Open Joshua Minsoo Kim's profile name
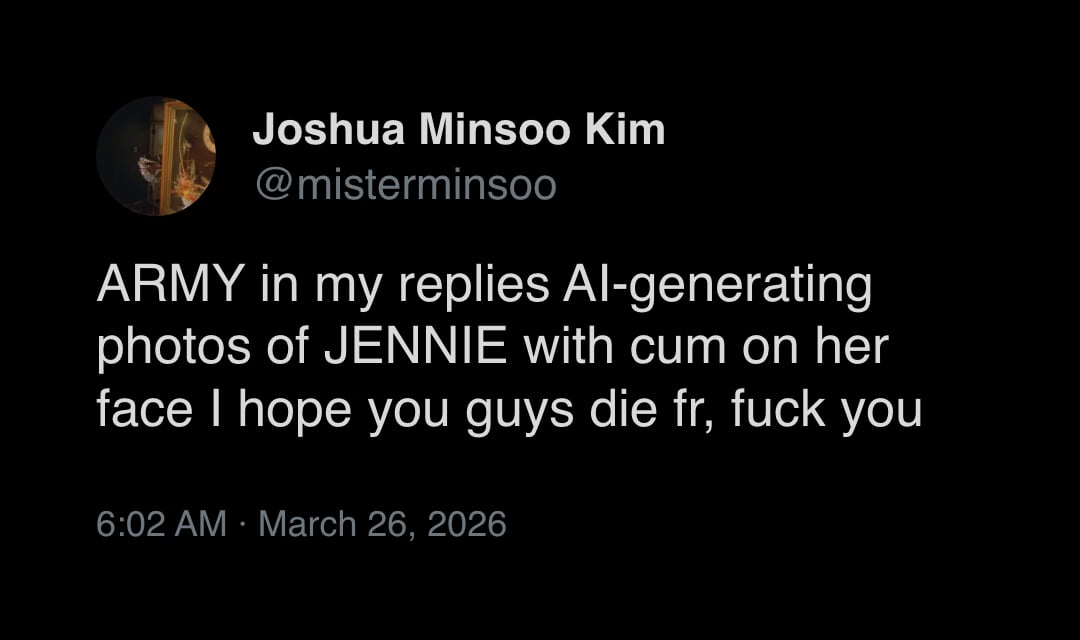Screen dimensions: 1080x640 click(x=458, y=130)
